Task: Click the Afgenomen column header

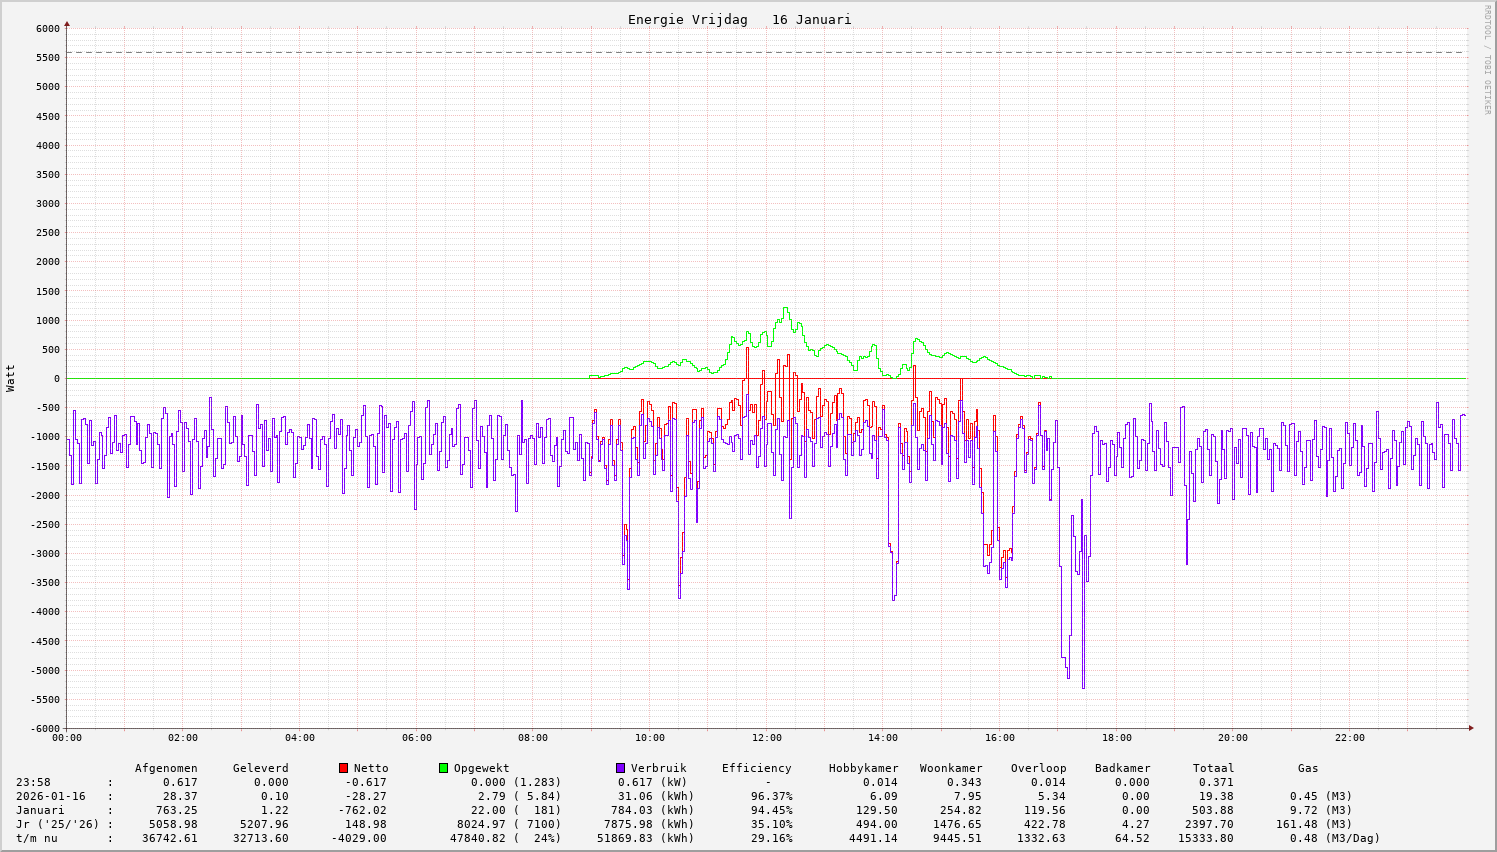Action: tap(166, 768)
